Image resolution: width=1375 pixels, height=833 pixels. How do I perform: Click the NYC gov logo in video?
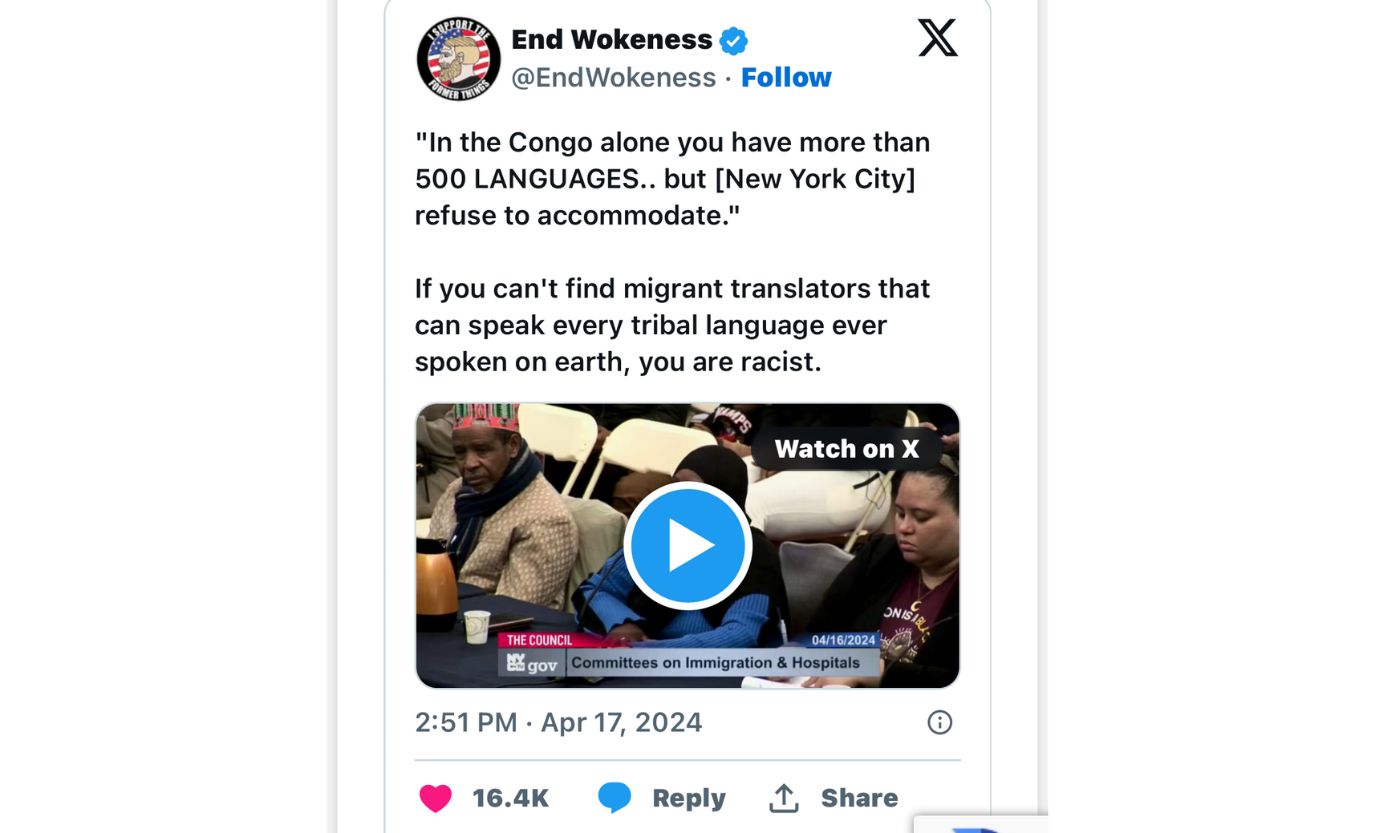[532, 663]
